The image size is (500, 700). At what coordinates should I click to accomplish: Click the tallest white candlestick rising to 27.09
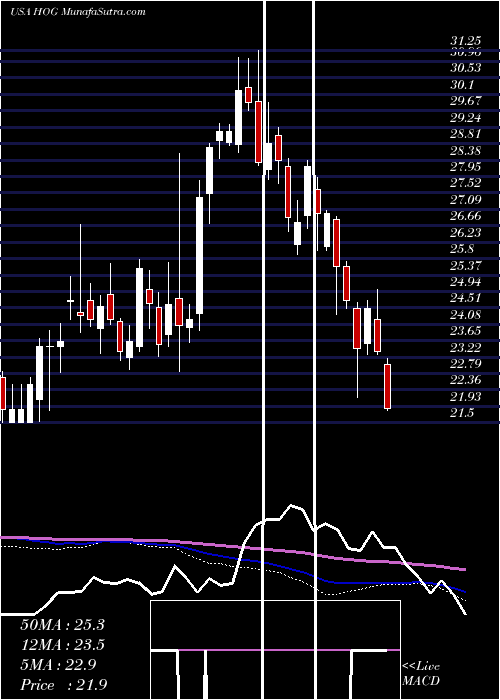(199, 255)
